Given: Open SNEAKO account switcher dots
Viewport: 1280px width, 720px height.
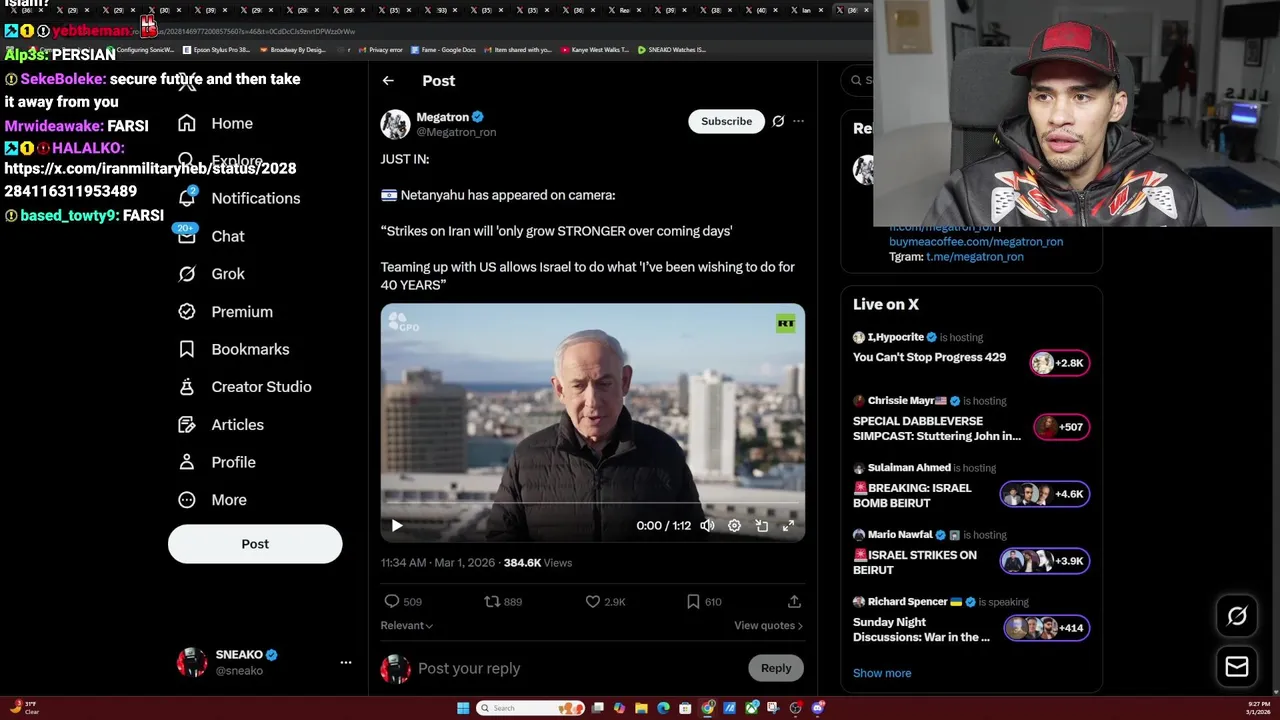Looking at the screenshot, I should tap(346, 662).
